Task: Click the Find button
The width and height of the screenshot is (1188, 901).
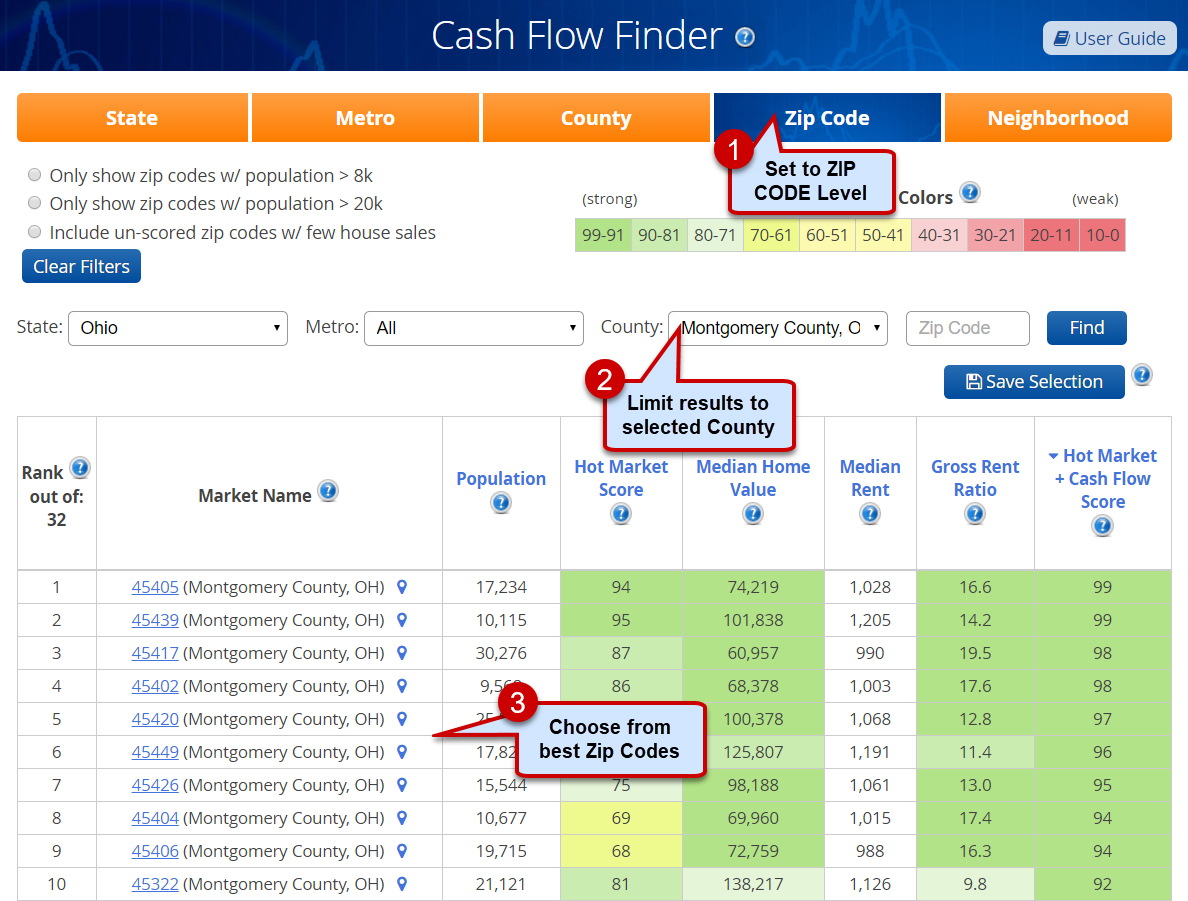Action: 1086,327
